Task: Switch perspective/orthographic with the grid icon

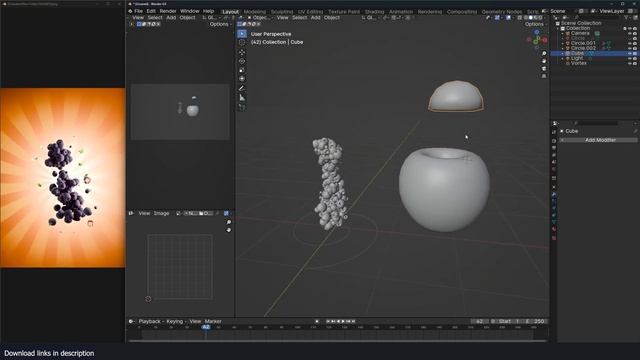Action: pos(544,76)
